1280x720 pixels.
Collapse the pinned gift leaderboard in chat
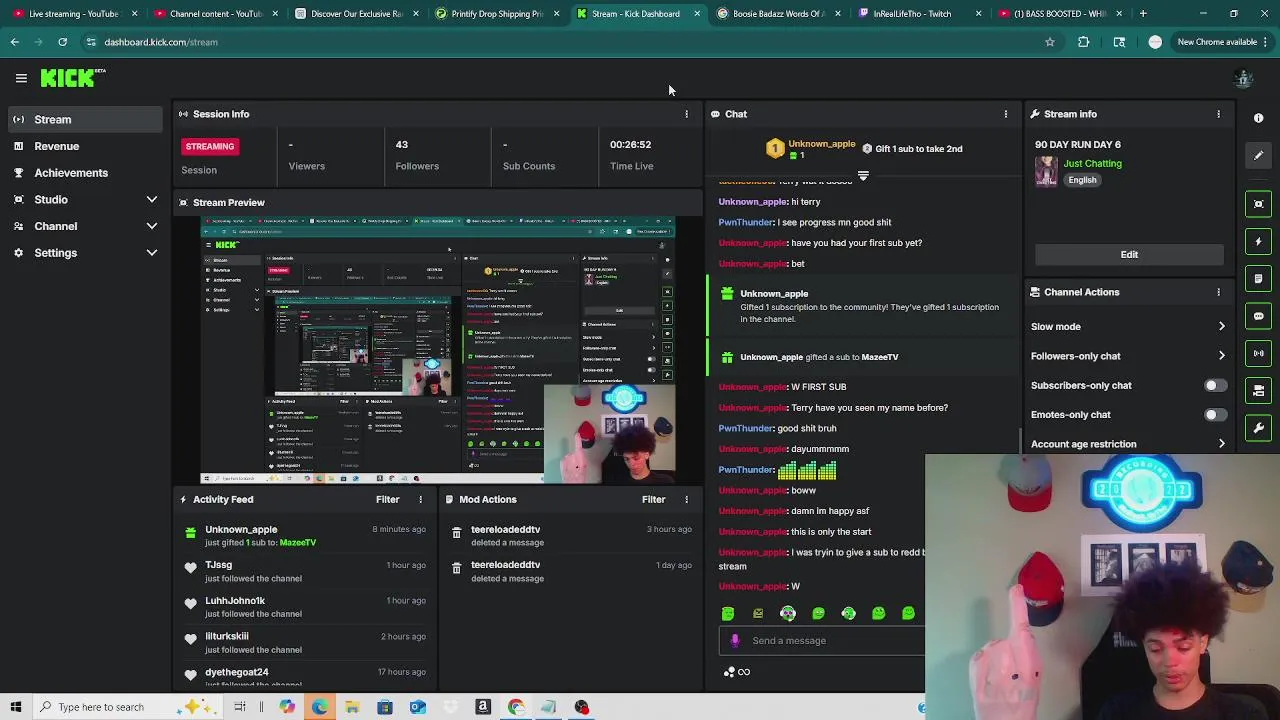[863, 176]
